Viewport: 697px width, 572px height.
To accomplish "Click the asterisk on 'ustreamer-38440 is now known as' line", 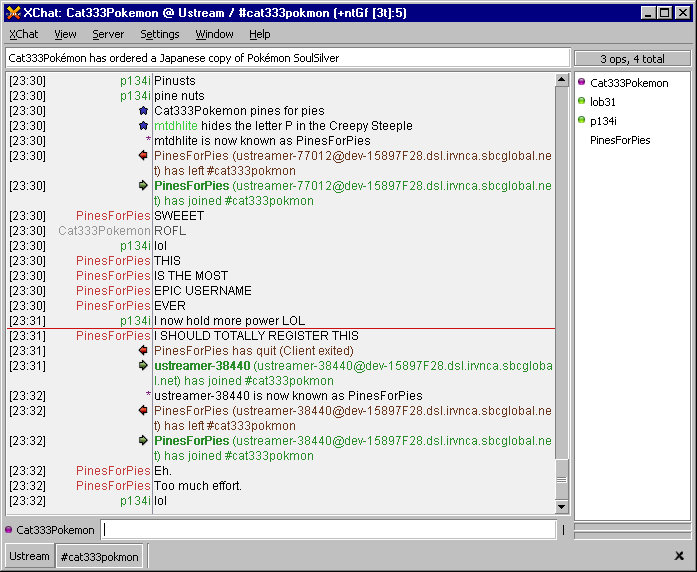I will [148, 394].
